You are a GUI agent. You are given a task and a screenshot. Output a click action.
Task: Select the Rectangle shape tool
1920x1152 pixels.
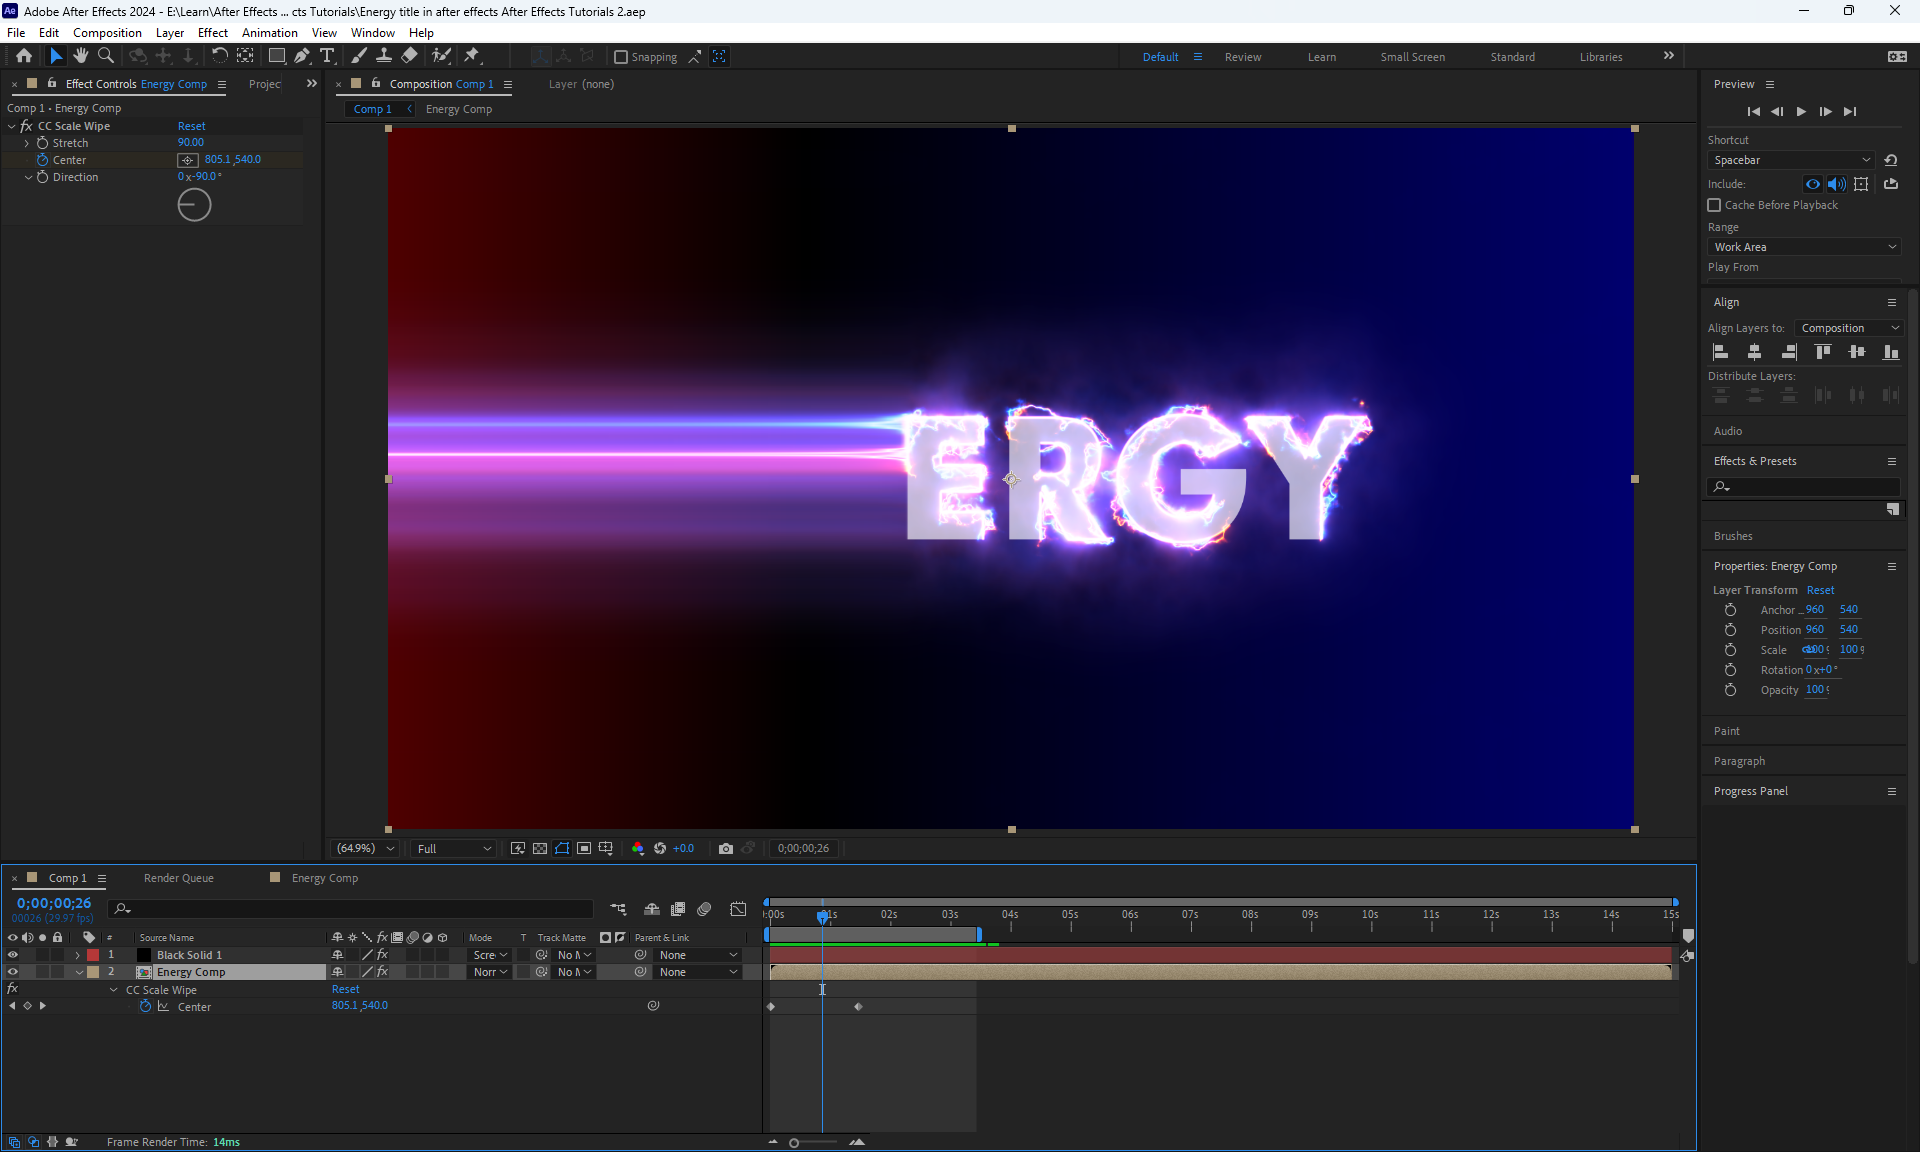click(277, 56)
